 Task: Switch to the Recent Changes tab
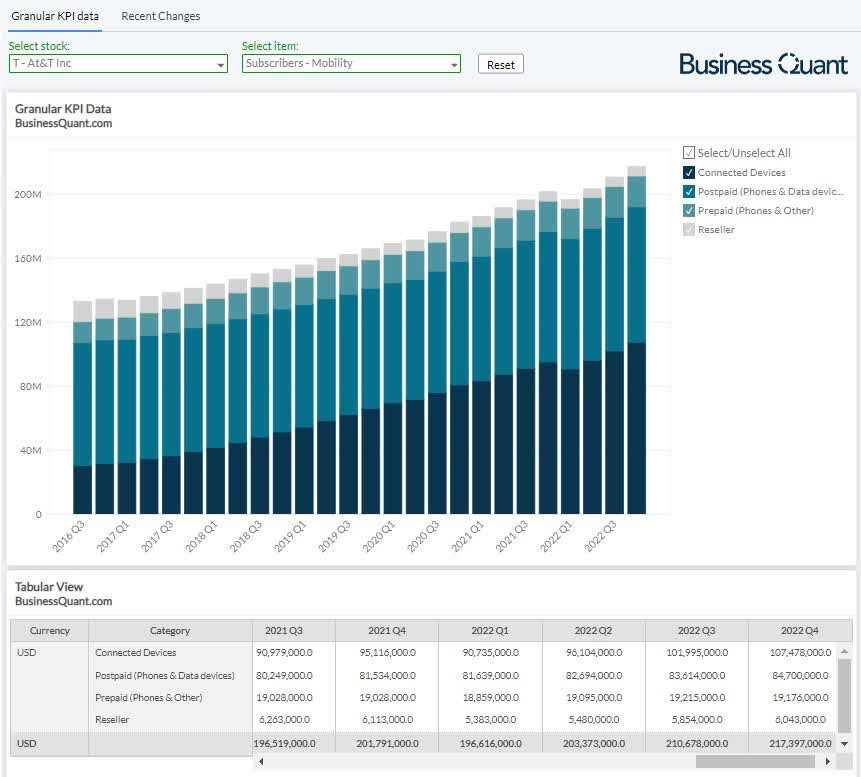(x=160, y=16)
